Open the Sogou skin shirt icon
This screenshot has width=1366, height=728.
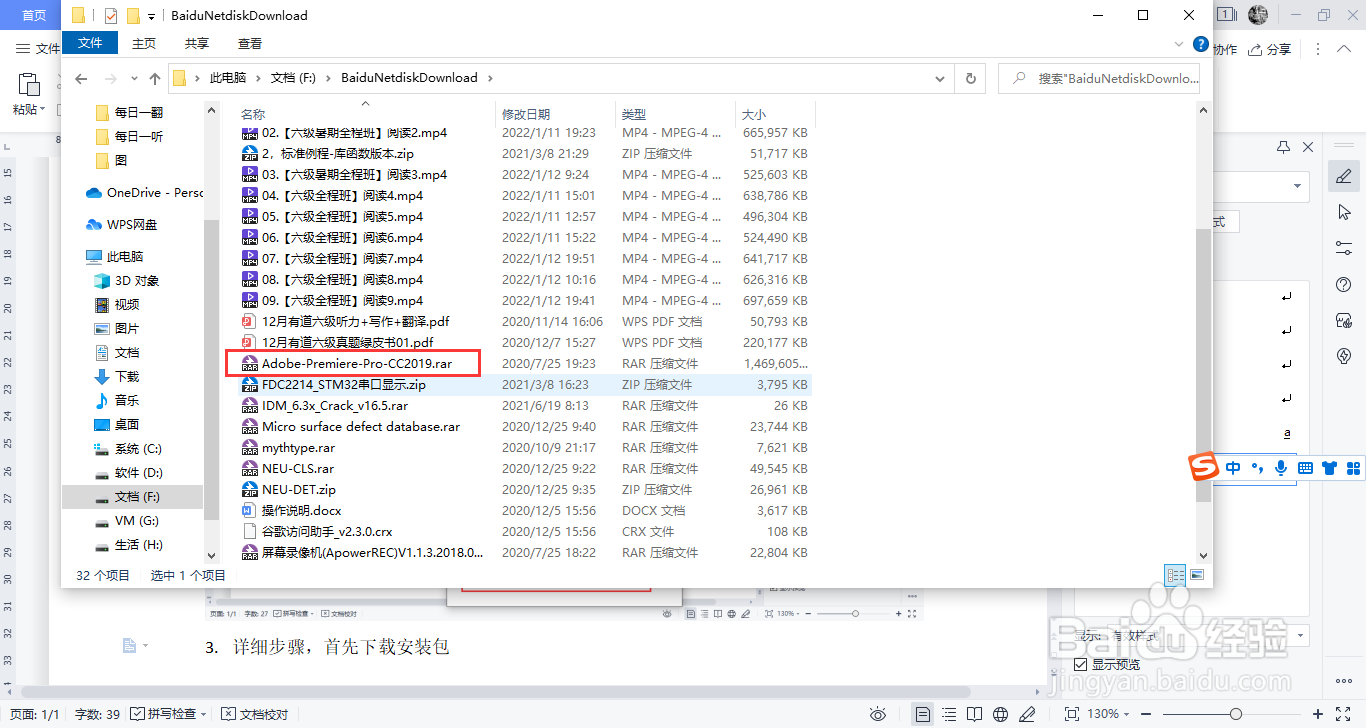point(1329,467)
